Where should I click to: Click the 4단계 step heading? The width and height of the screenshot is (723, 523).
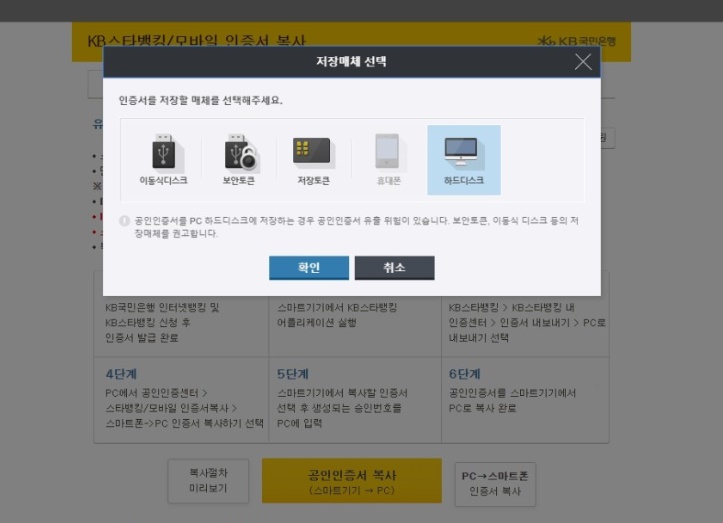coord(121,374)
